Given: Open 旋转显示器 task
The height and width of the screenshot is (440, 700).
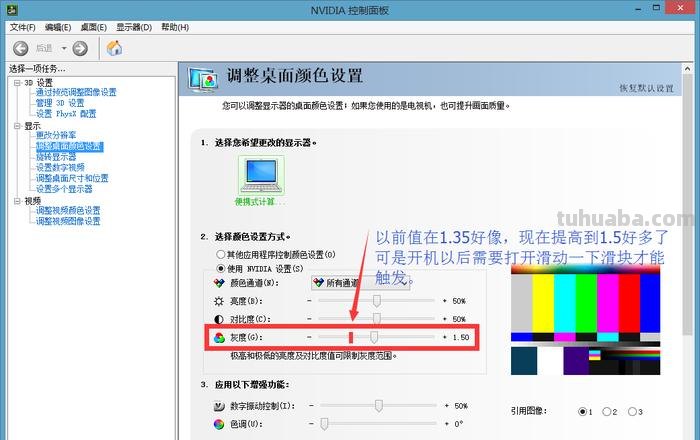Looking at the screenshot, I should [x=56, y=157].
